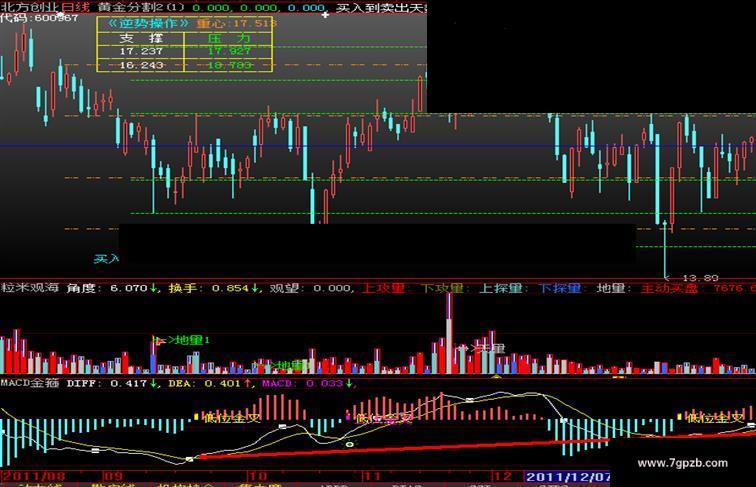Jump to 2011/08 on the time axis
The height and width of the screenshot is (487, 756).
[34, 476]
